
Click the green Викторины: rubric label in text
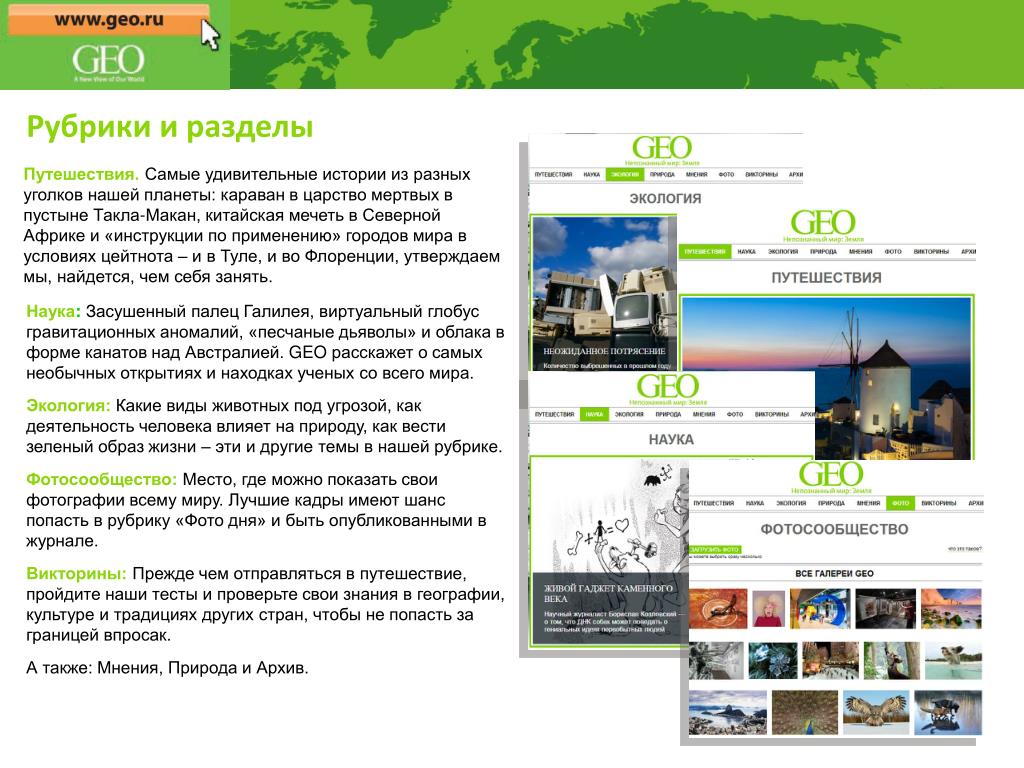click(76, 573)
